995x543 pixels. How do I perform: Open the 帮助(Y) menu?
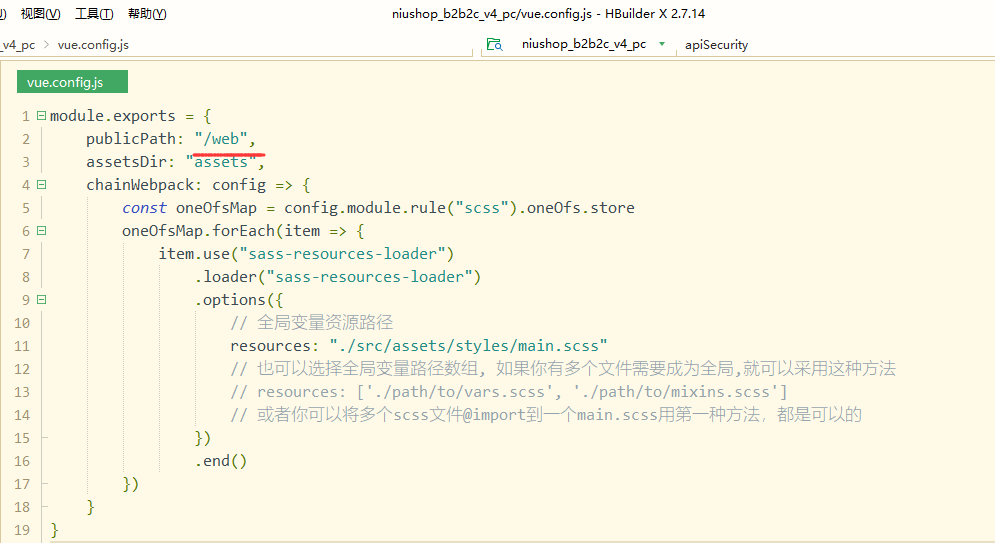click(x=147, y=14)
